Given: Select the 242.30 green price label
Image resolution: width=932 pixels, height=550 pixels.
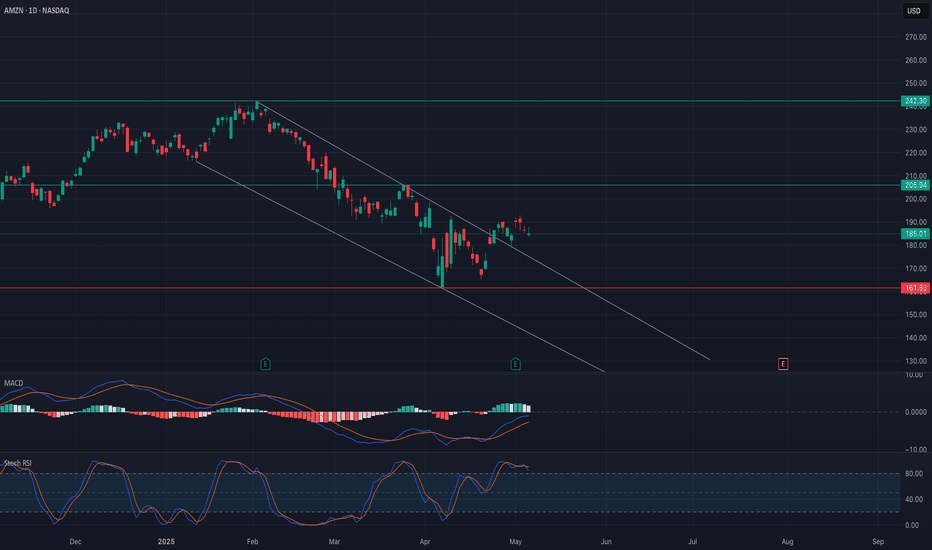Looking at the screenshot, I should pyautogui.click(x=915, y=101).
